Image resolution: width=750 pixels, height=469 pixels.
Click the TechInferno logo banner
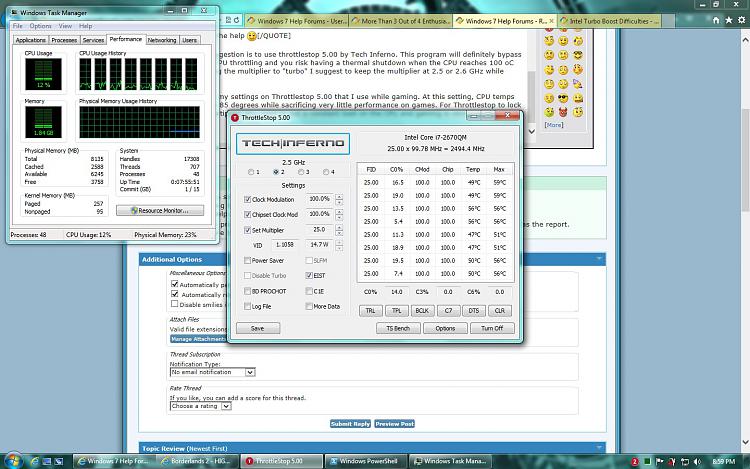(x=293, y=143)
